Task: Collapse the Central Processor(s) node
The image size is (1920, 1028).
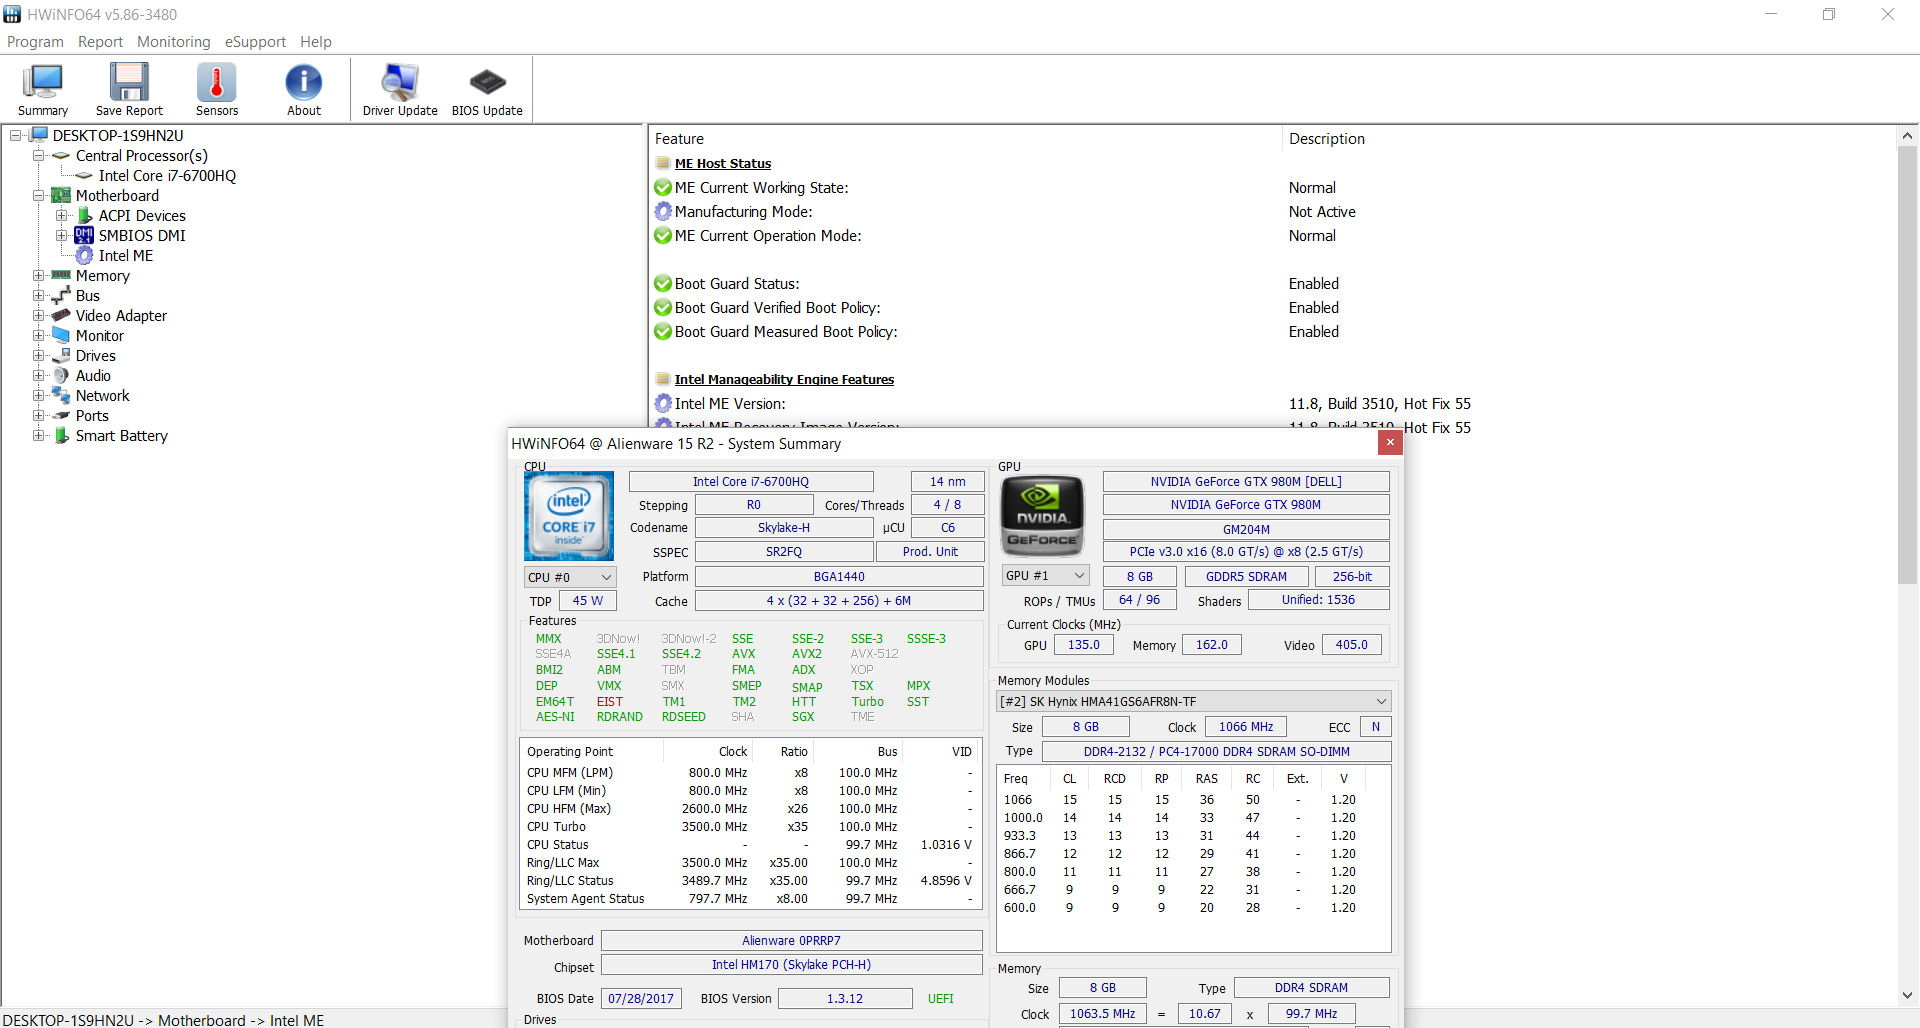Action: tap(38, 155)
